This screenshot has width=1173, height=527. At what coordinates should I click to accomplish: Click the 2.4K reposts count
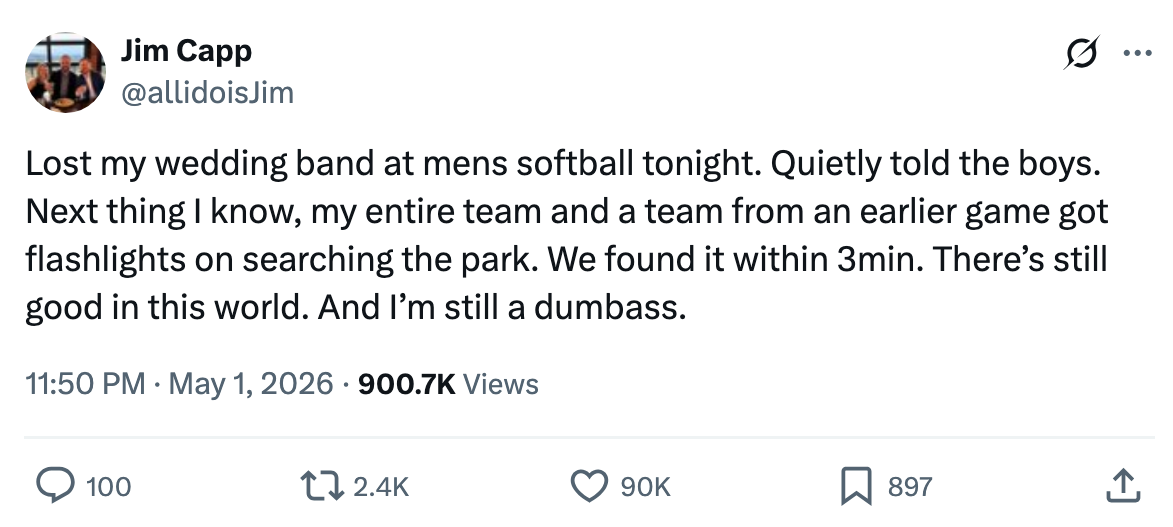tap(381, 487)
